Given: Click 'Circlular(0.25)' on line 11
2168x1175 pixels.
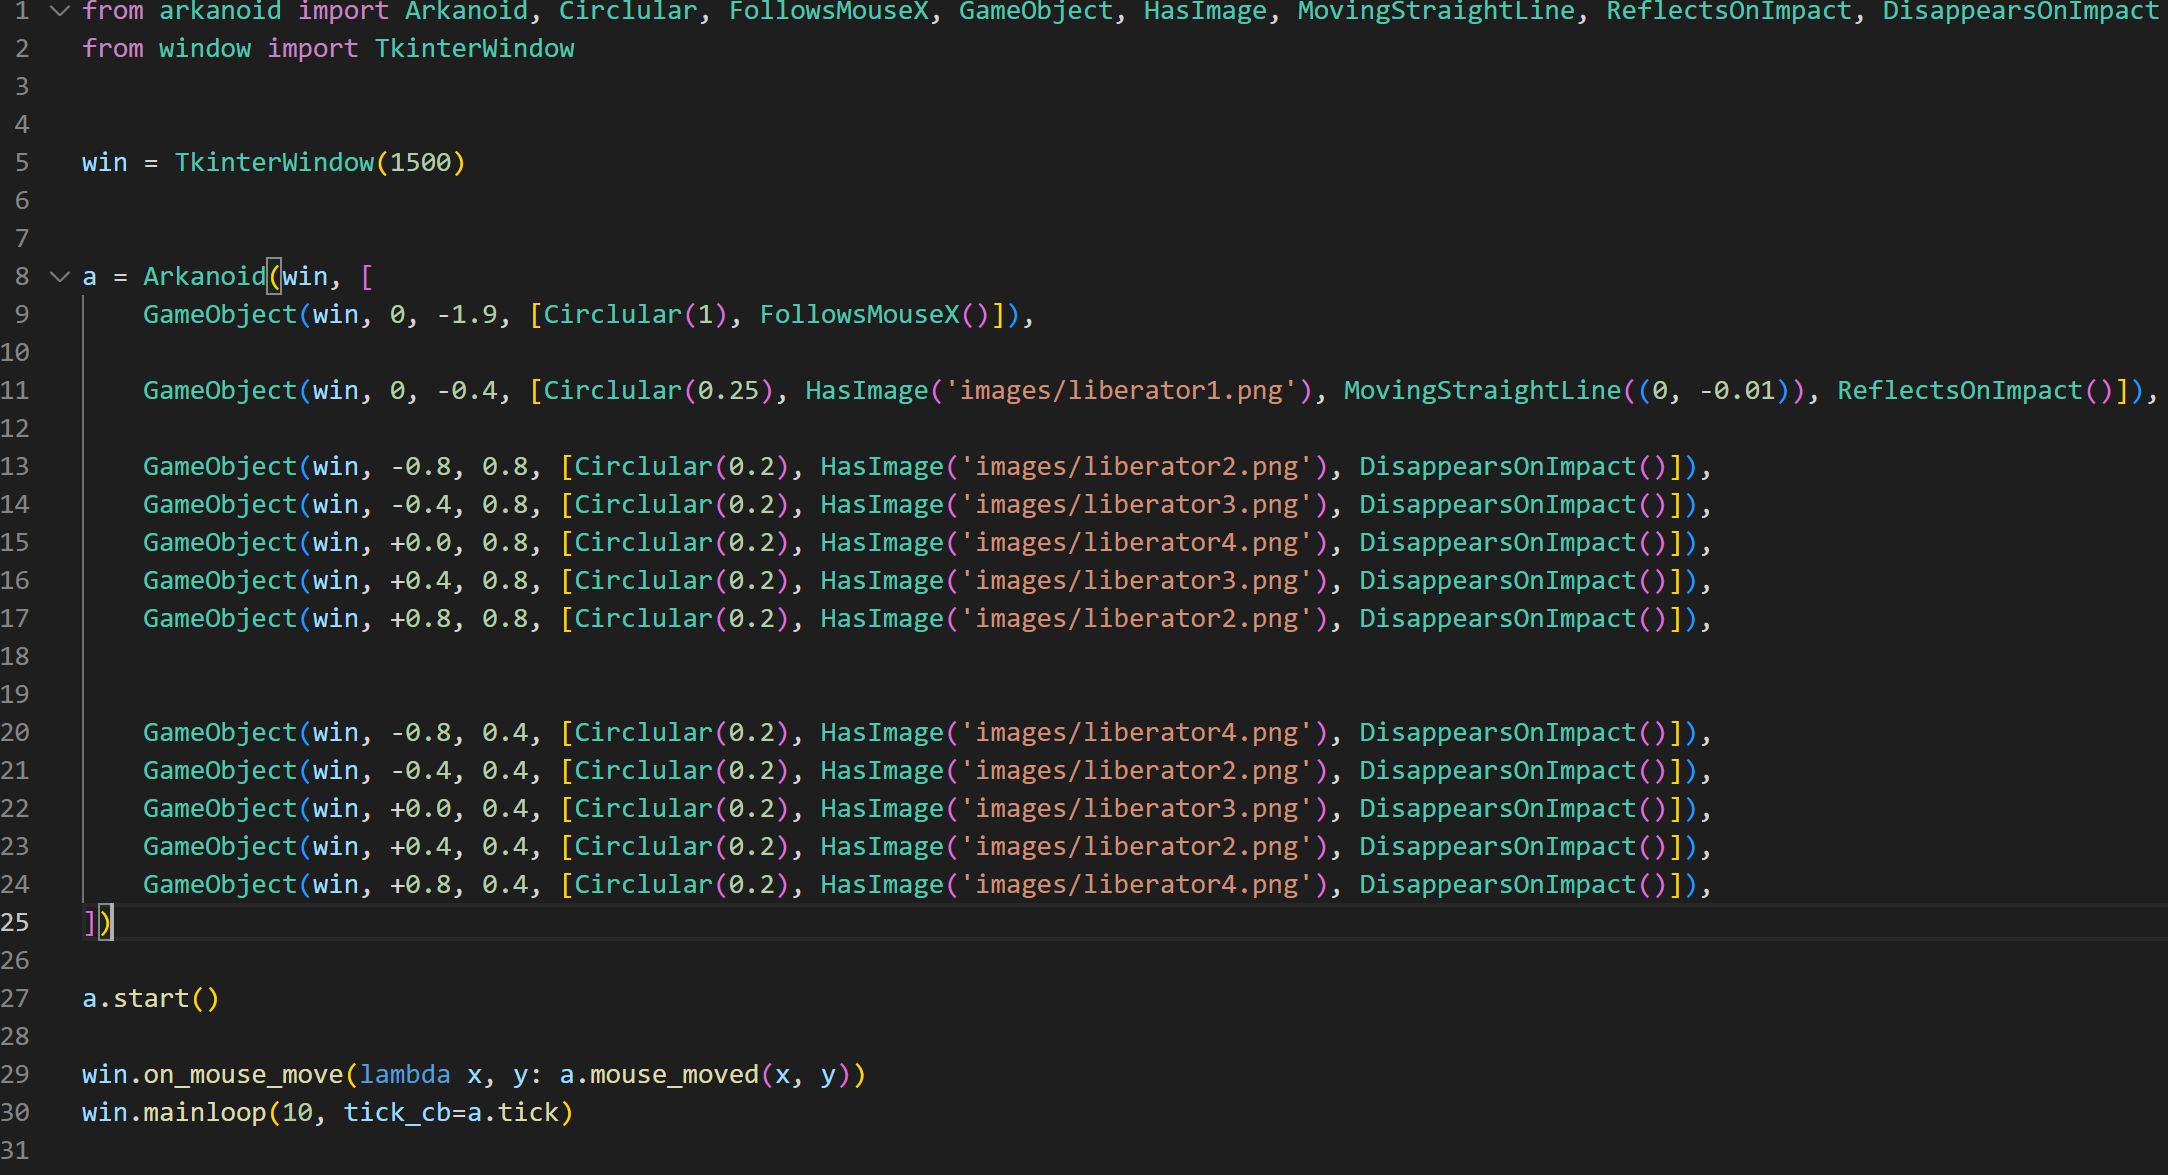Looking at the screenshot, I should click(x=658, y=391).
